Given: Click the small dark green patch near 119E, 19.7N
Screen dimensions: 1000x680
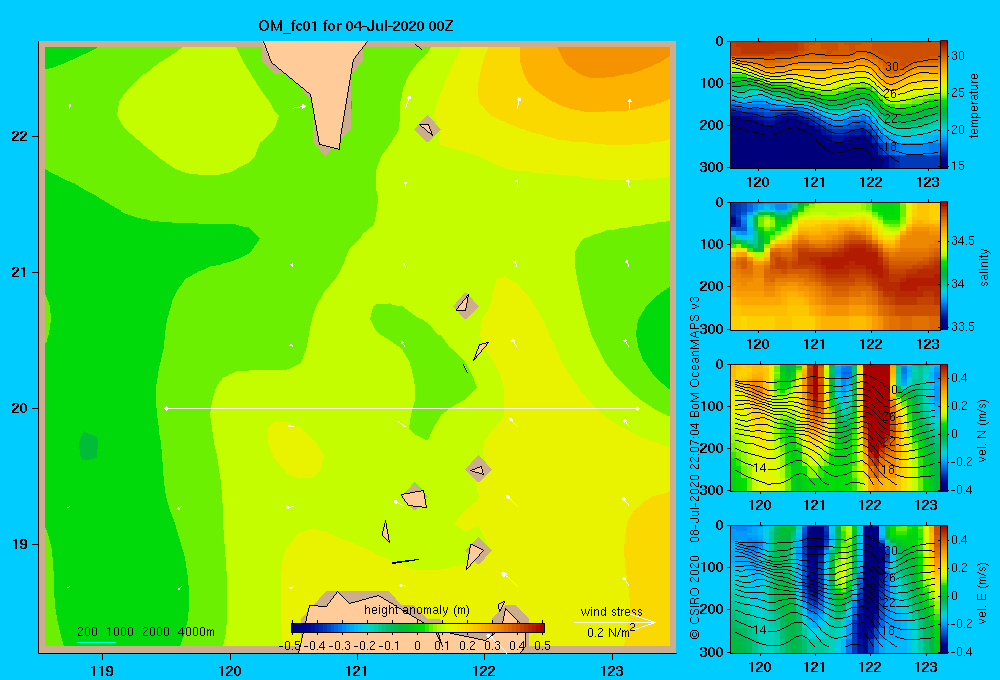Looking at the screenshot, I should (88, 446).
